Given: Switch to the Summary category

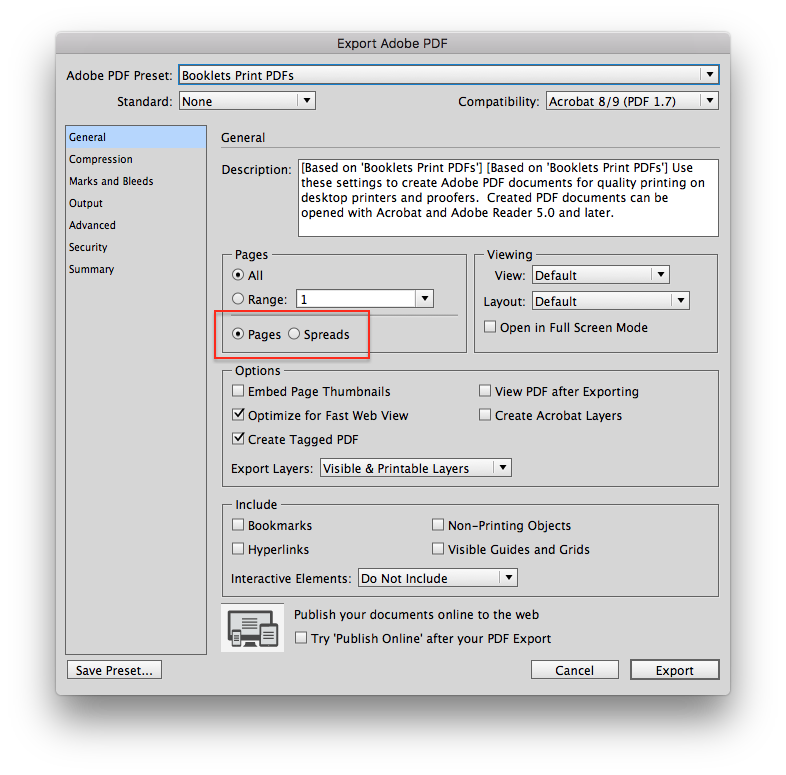Looking at the screenshot, I should 136,269.
